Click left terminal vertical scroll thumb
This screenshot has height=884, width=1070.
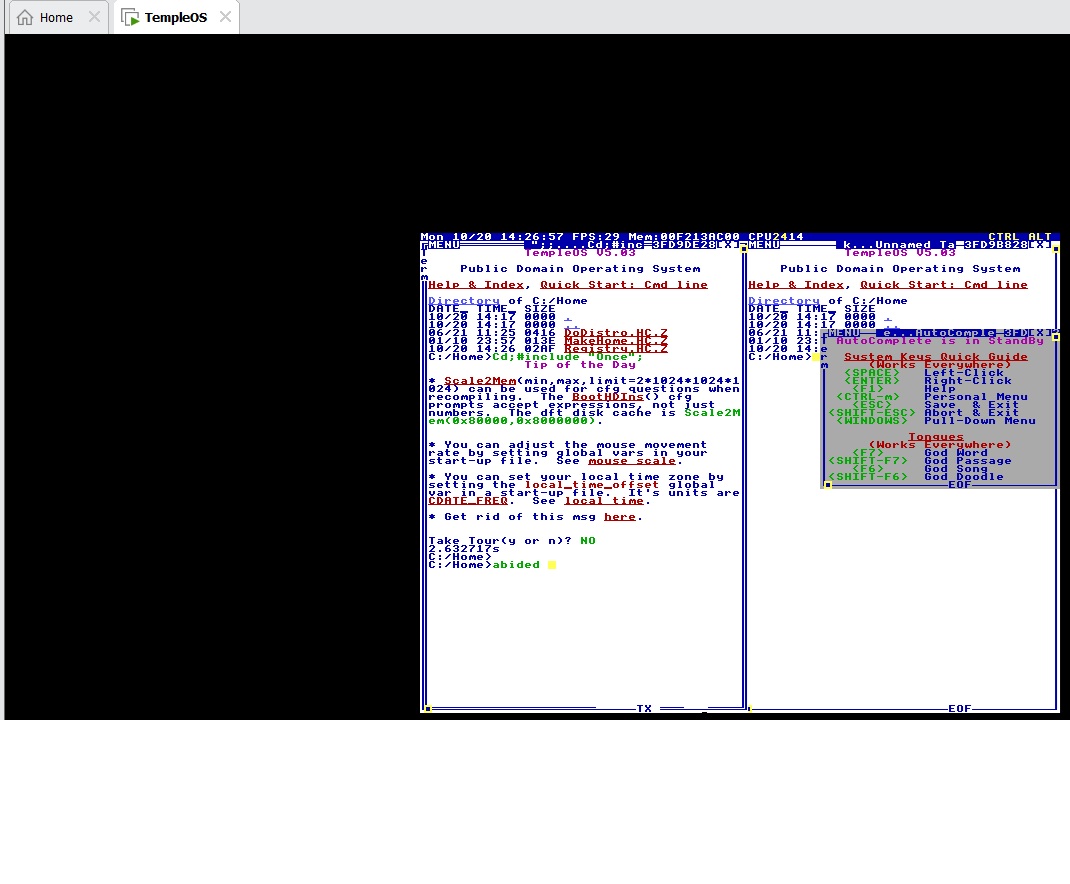[744, 249]
